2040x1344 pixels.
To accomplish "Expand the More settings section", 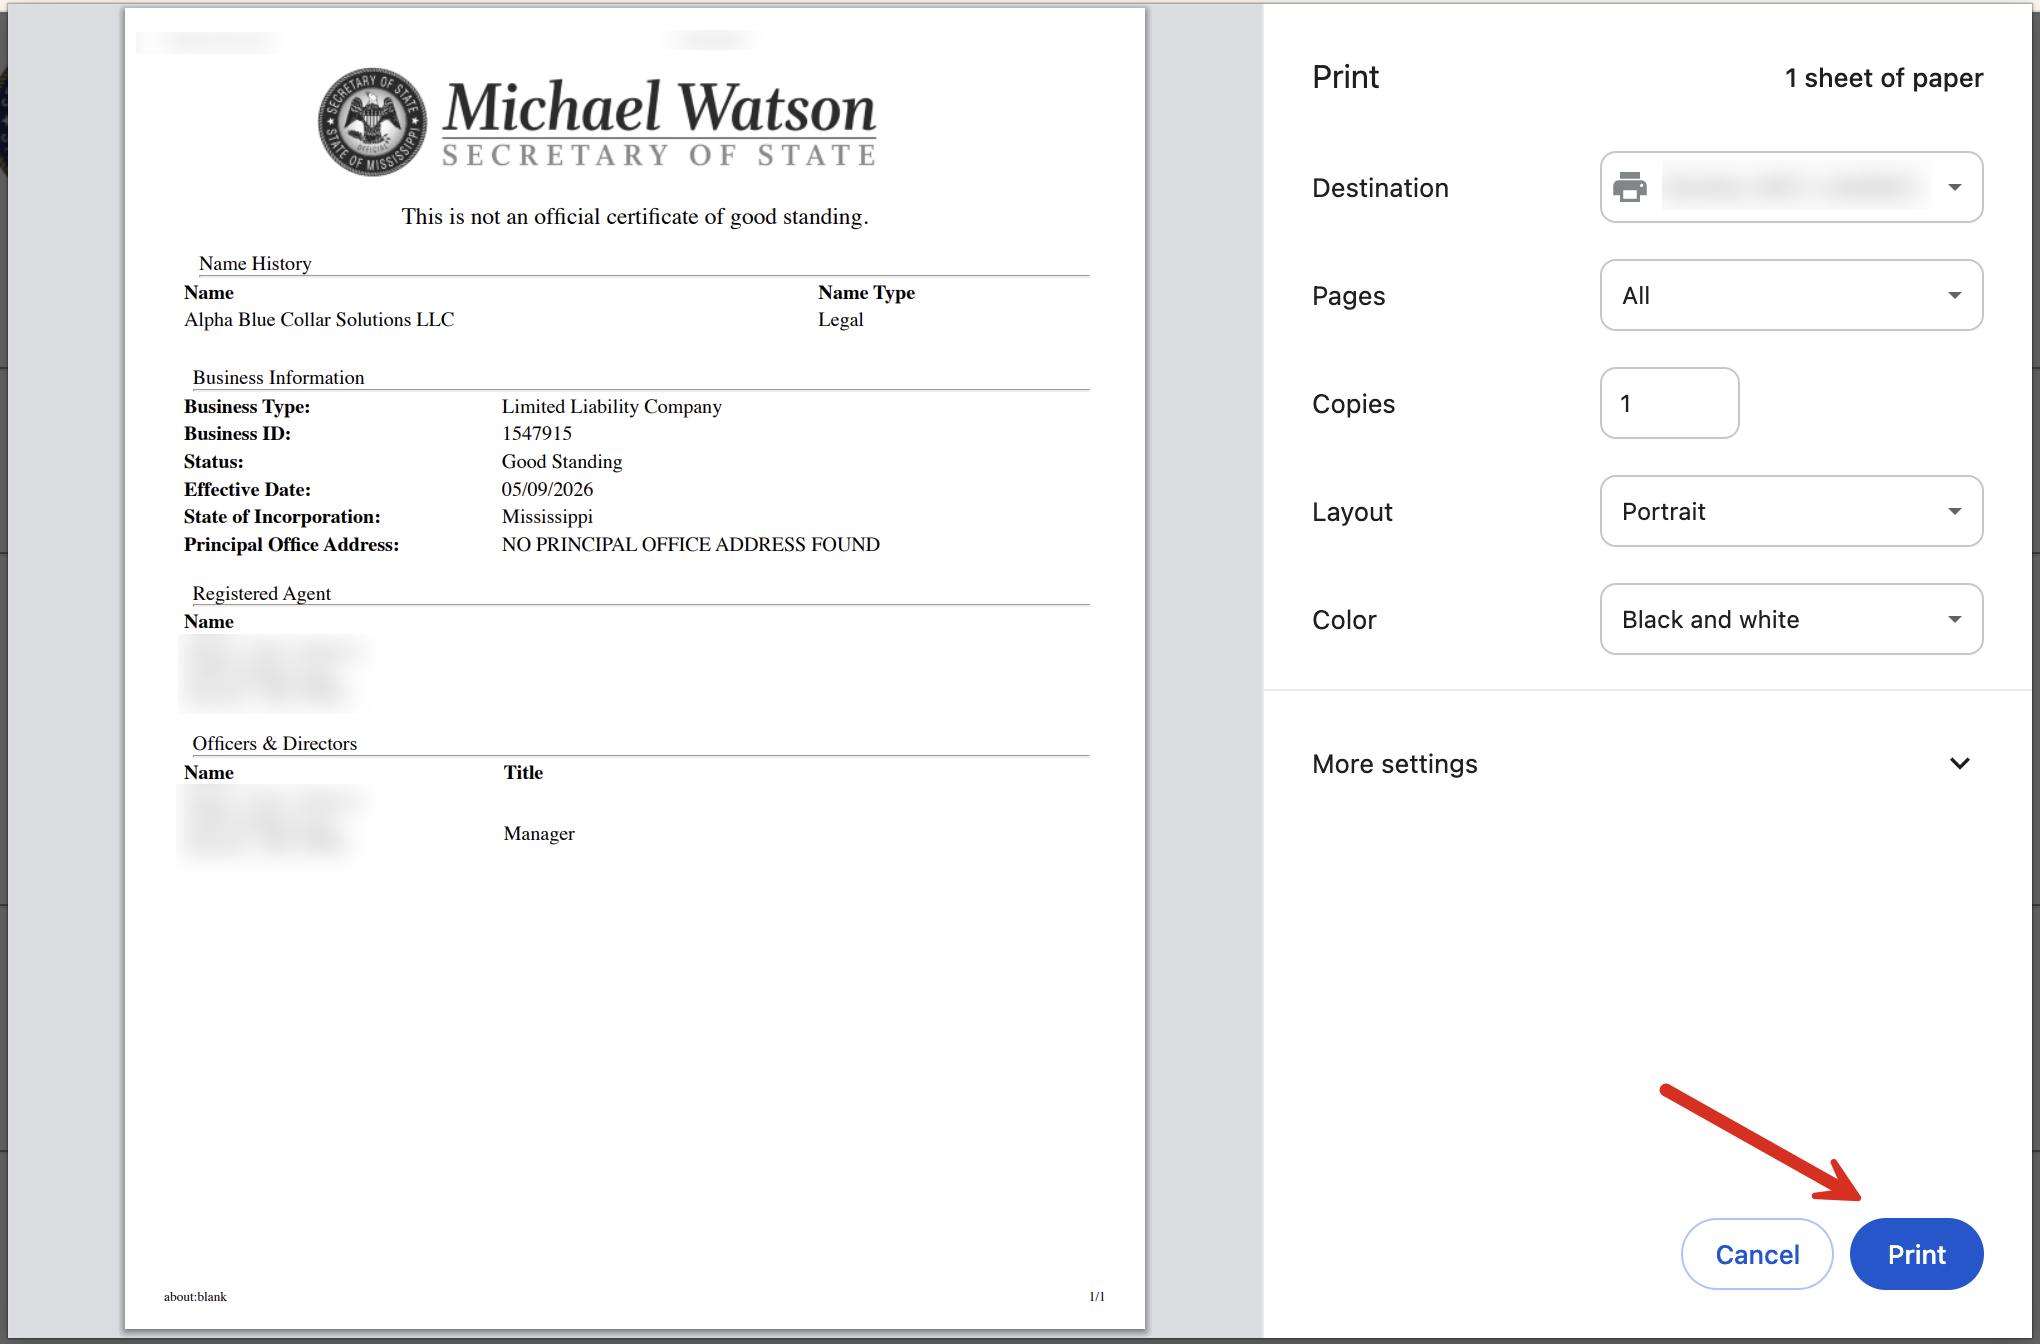I will pyautogui.click(x=1641, y=764).
